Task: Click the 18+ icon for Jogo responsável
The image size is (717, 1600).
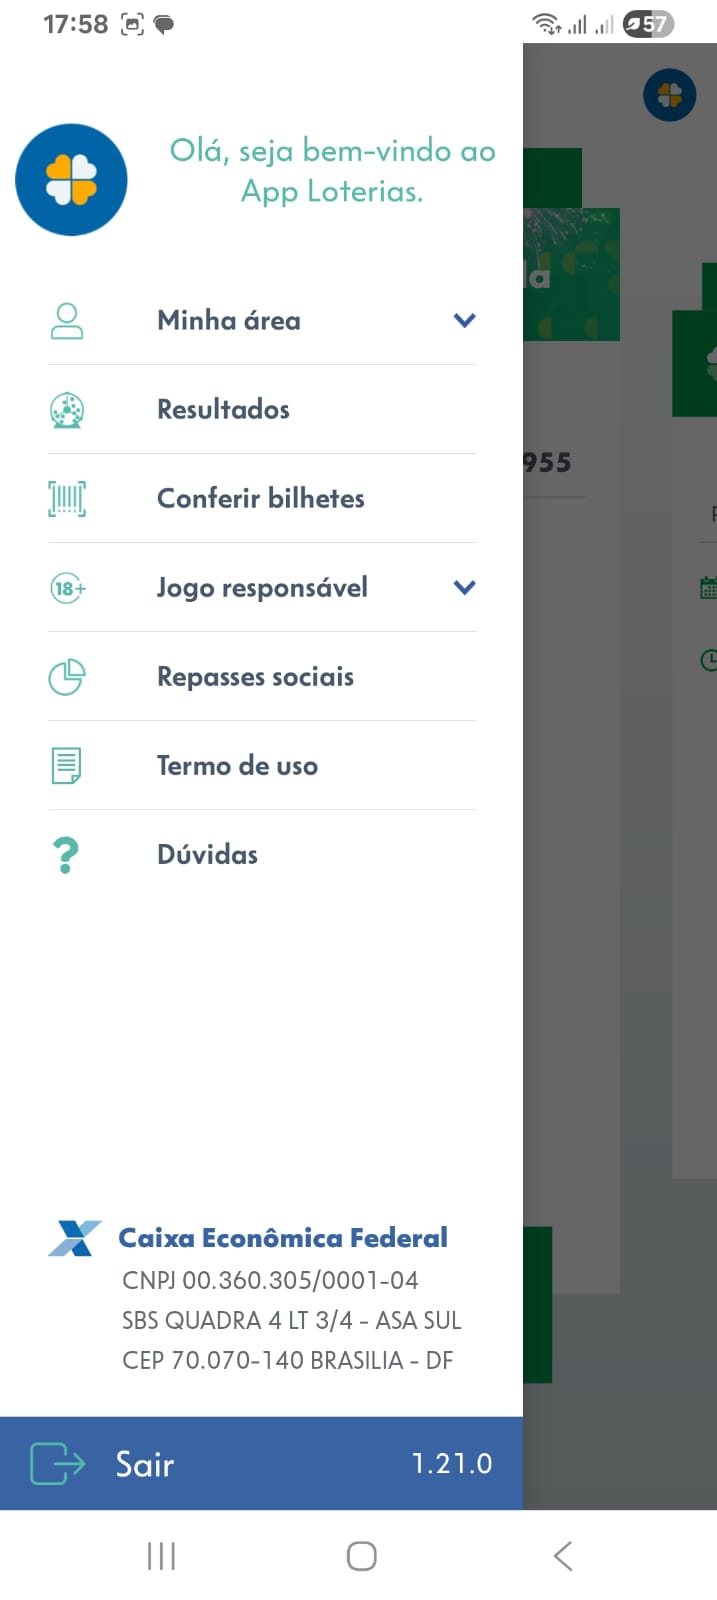Action: 66,587
